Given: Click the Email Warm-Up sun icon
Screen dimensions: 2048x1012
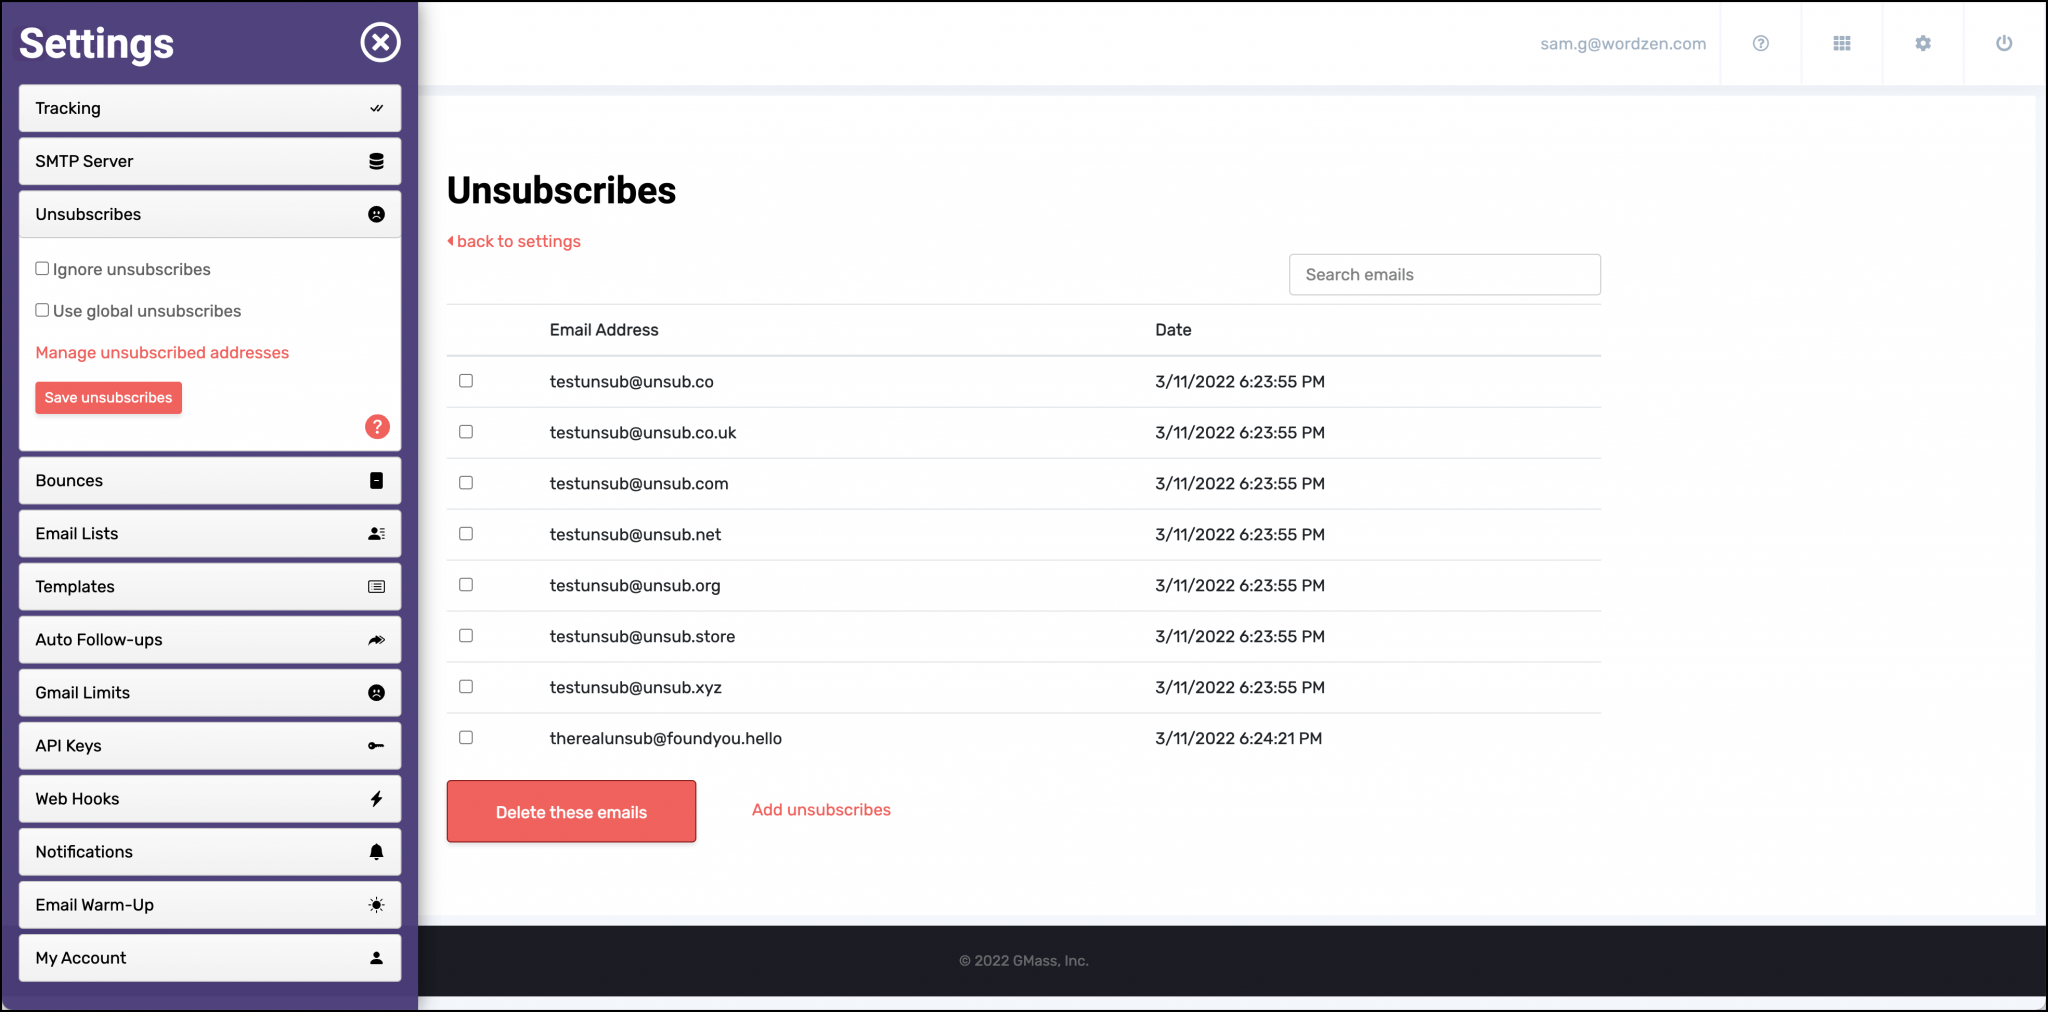Looking at the screenshot, I should point(376,904).
